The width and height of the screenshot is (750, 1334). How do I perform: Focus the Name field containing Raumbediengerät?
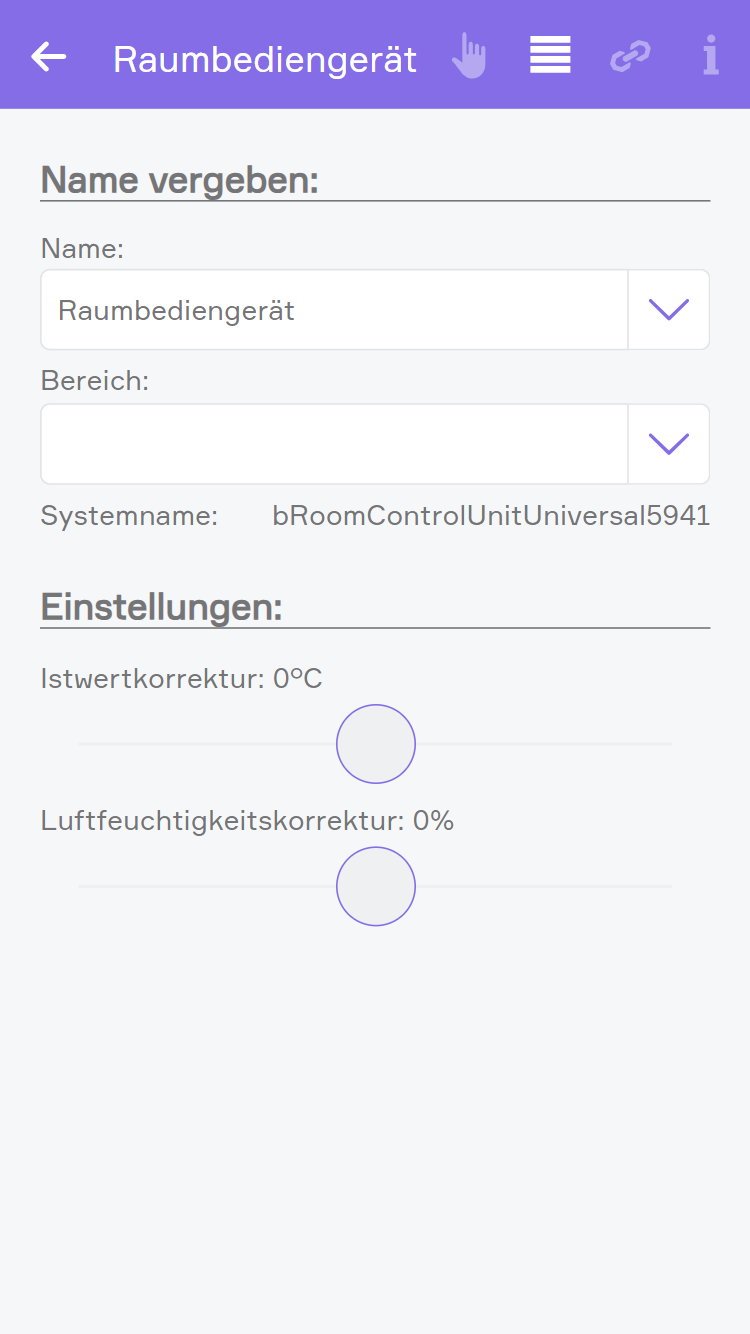pos(334,310)
